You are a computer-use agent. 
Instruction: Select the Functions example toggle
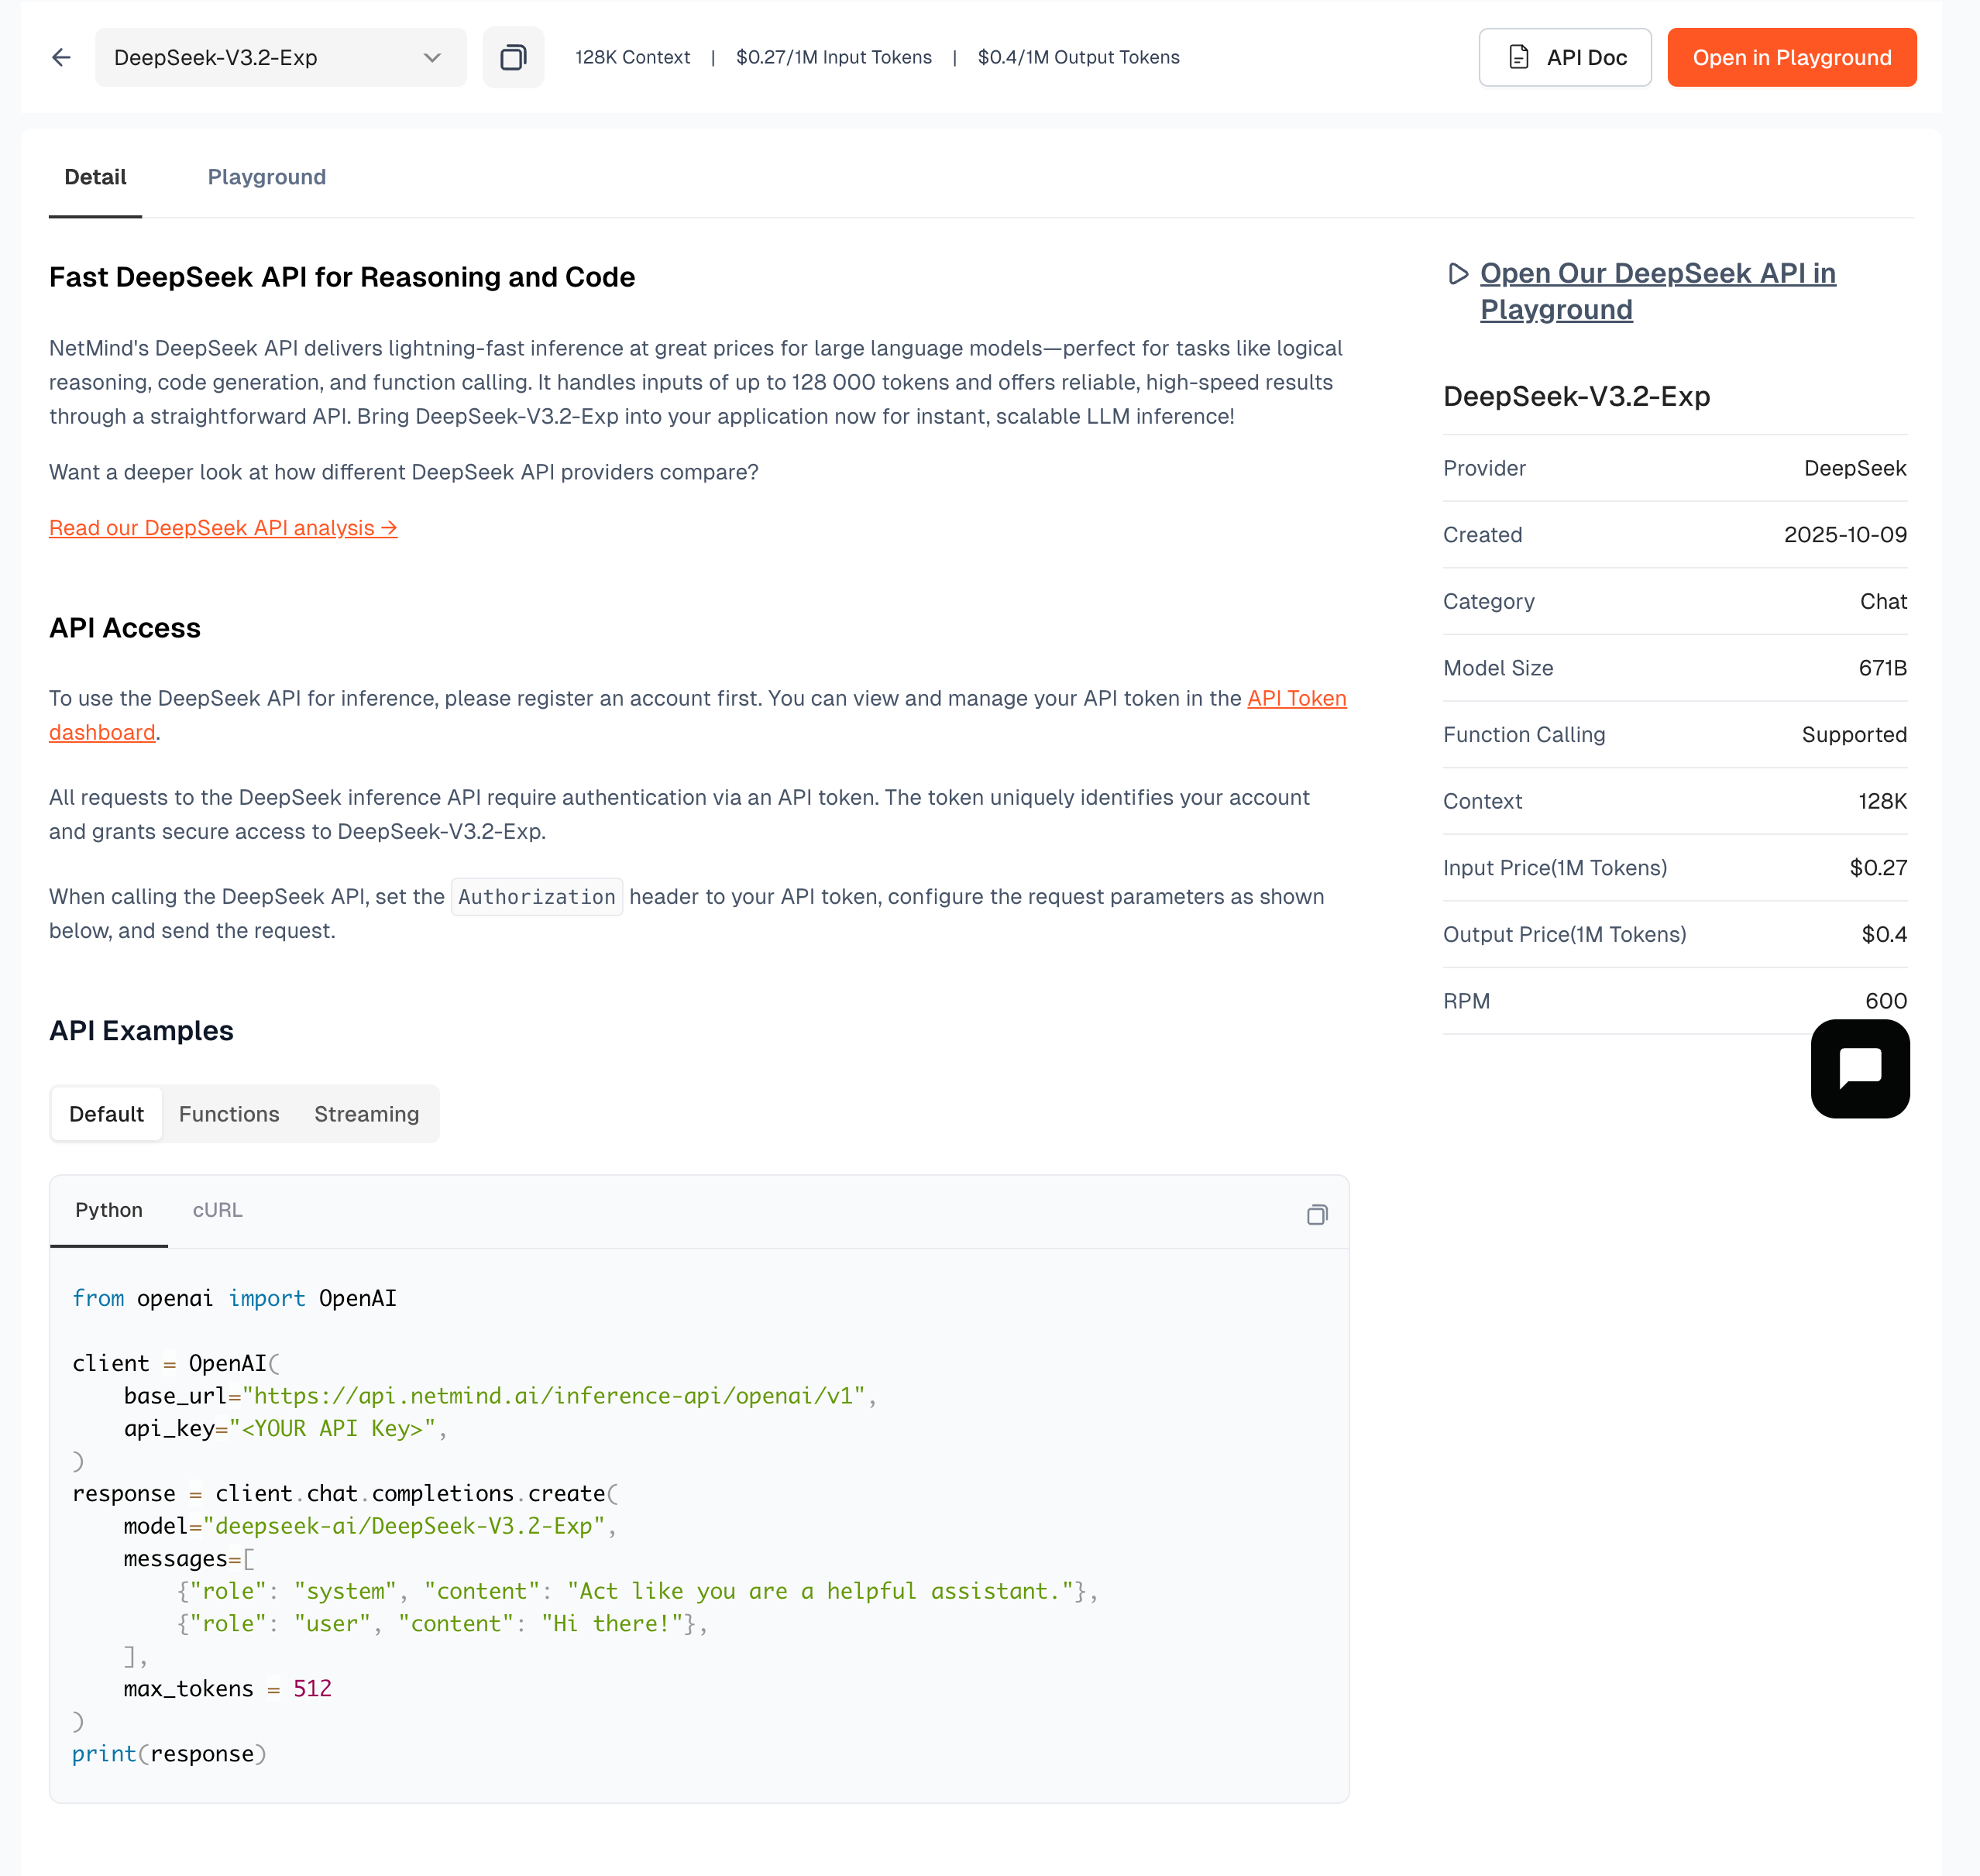tap(229, 1113)
